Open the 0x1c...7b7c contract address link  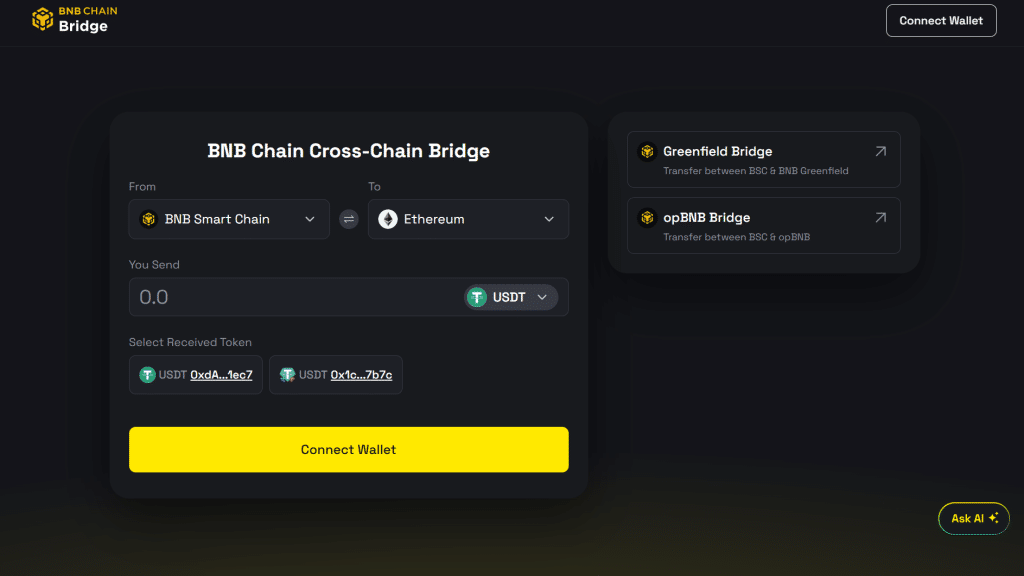point(361,375)
